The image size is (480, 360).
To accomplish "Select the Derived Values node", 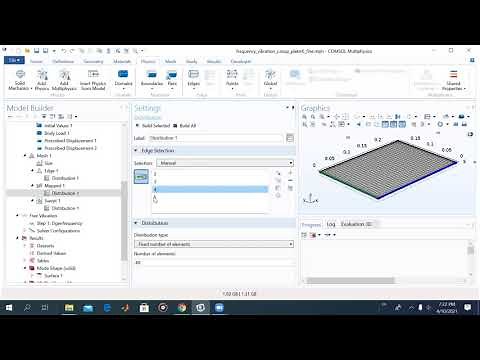I will click(x=51, y=253).
